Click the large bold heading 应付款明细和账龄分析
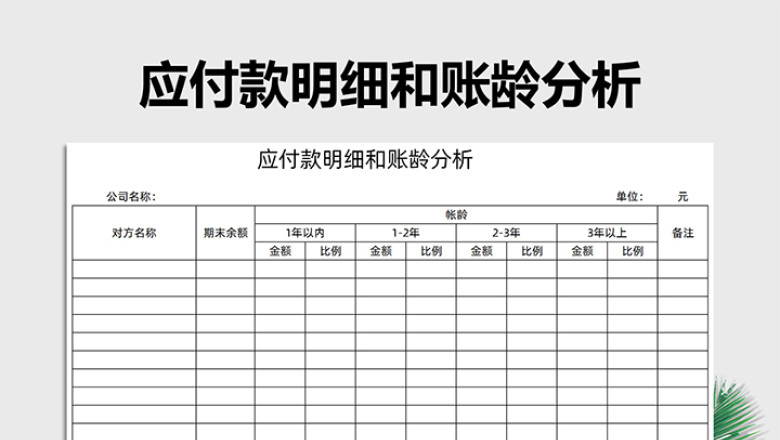 (x=390, y=85)
